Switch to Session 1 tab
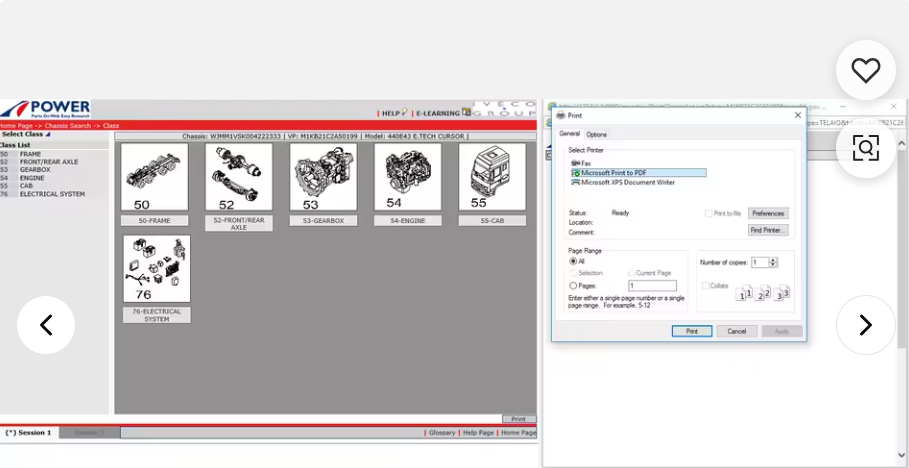909x468 pixels. 29,433
